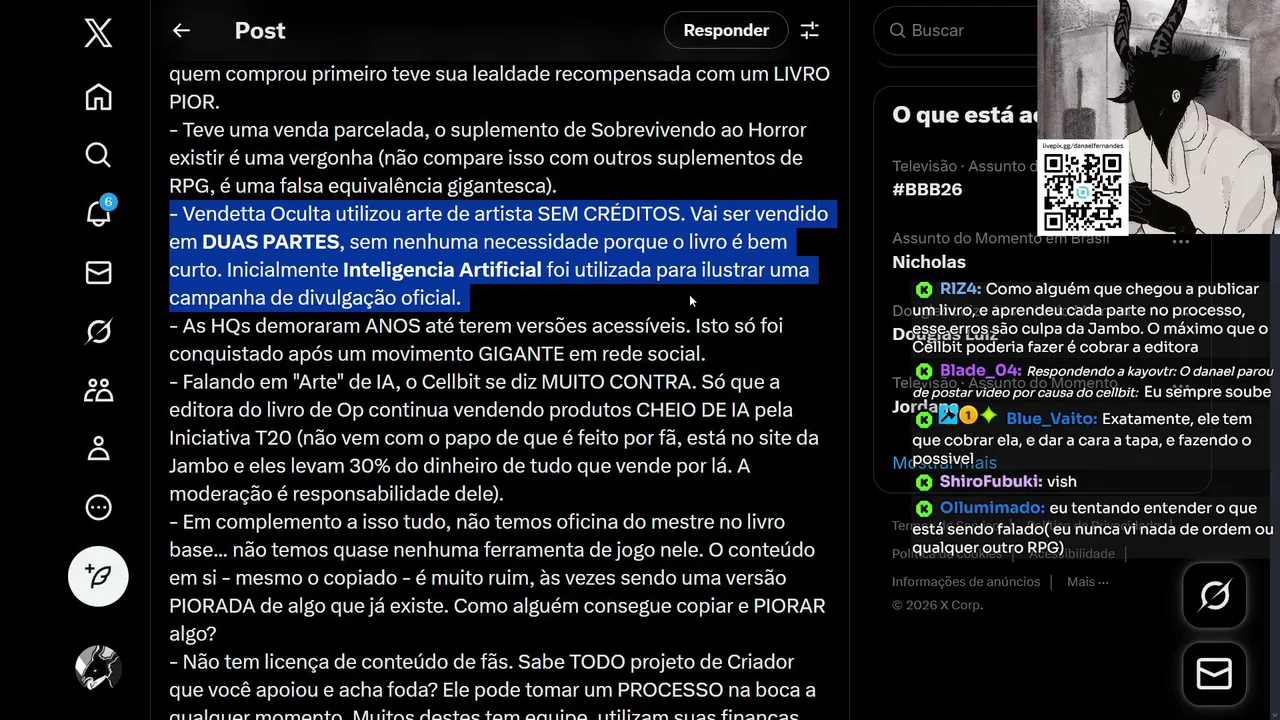Click green badge icon next to Ollumimado
This screenshot has height=720, width=1280.
click(x=924, y=509)
